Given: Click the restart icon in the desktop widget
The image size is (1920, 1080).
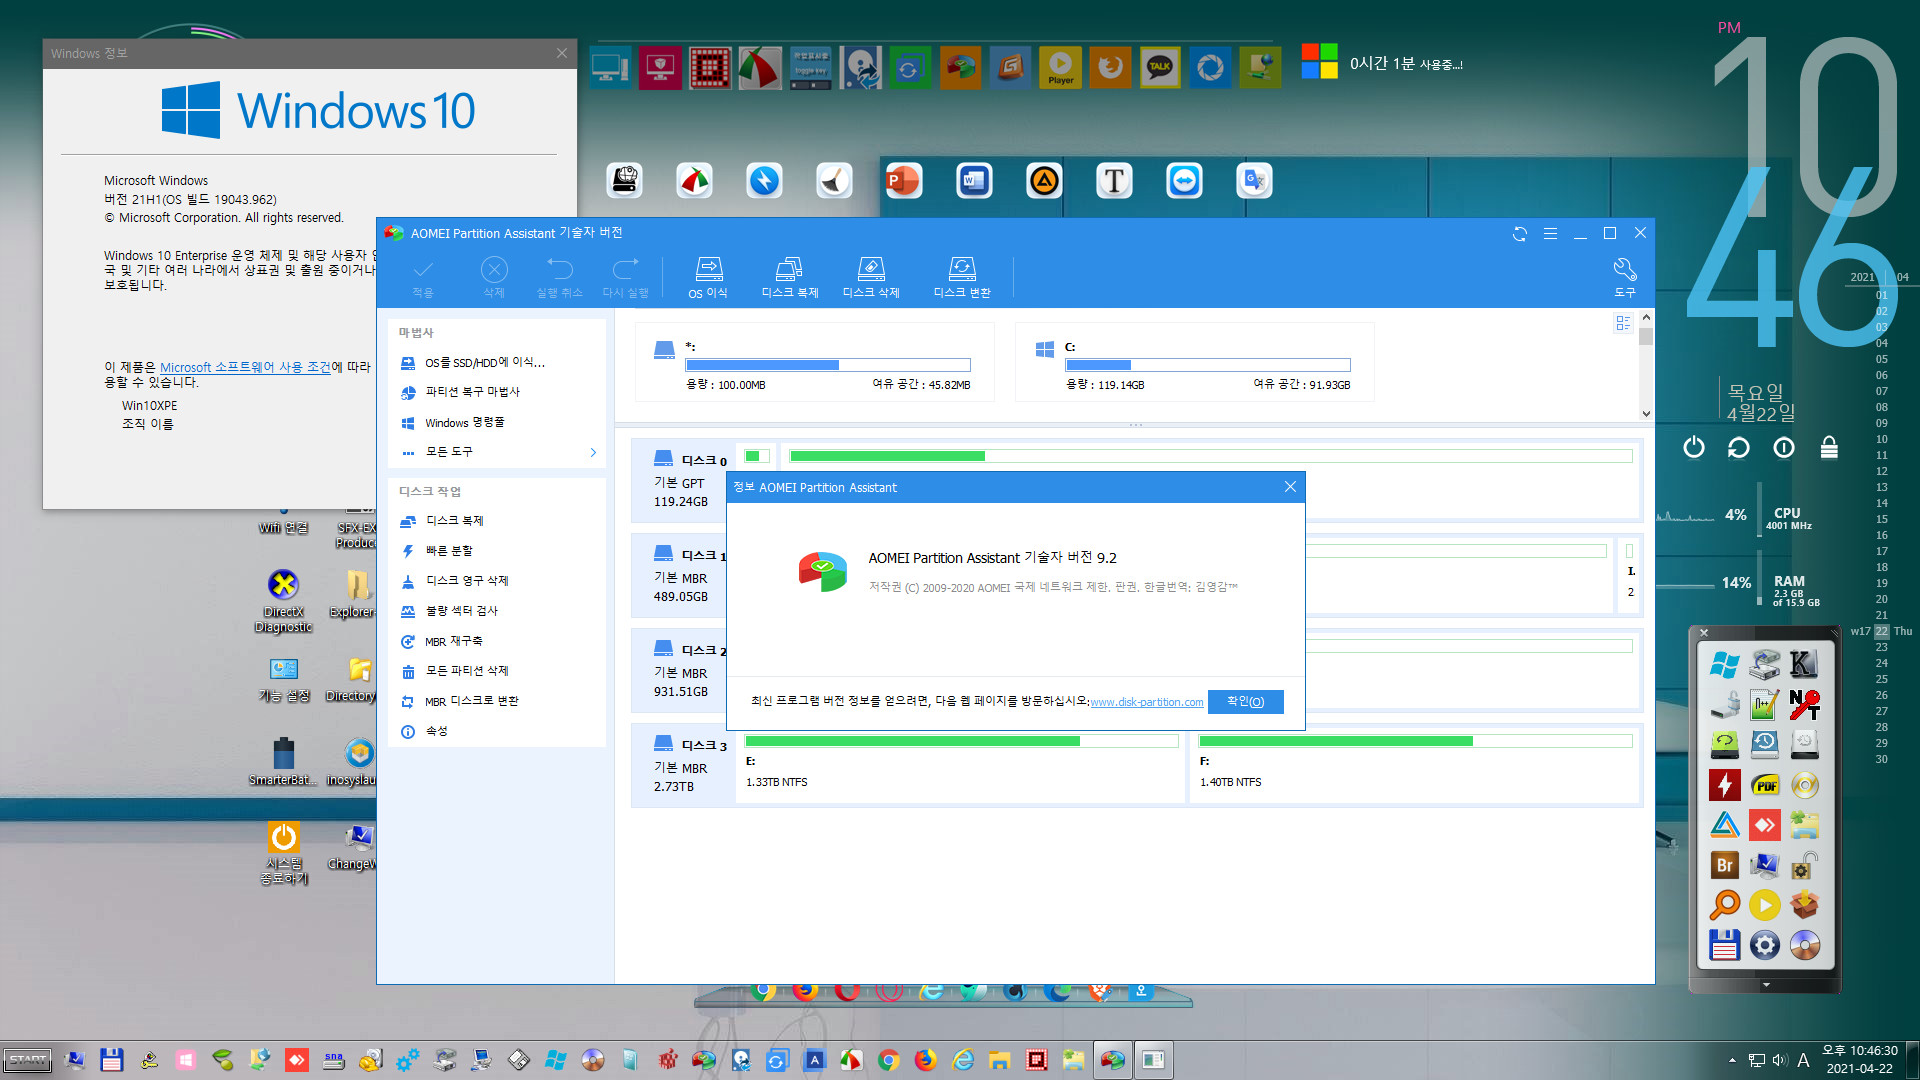Looking at the screenshot, I should [x=1739, y=447].
